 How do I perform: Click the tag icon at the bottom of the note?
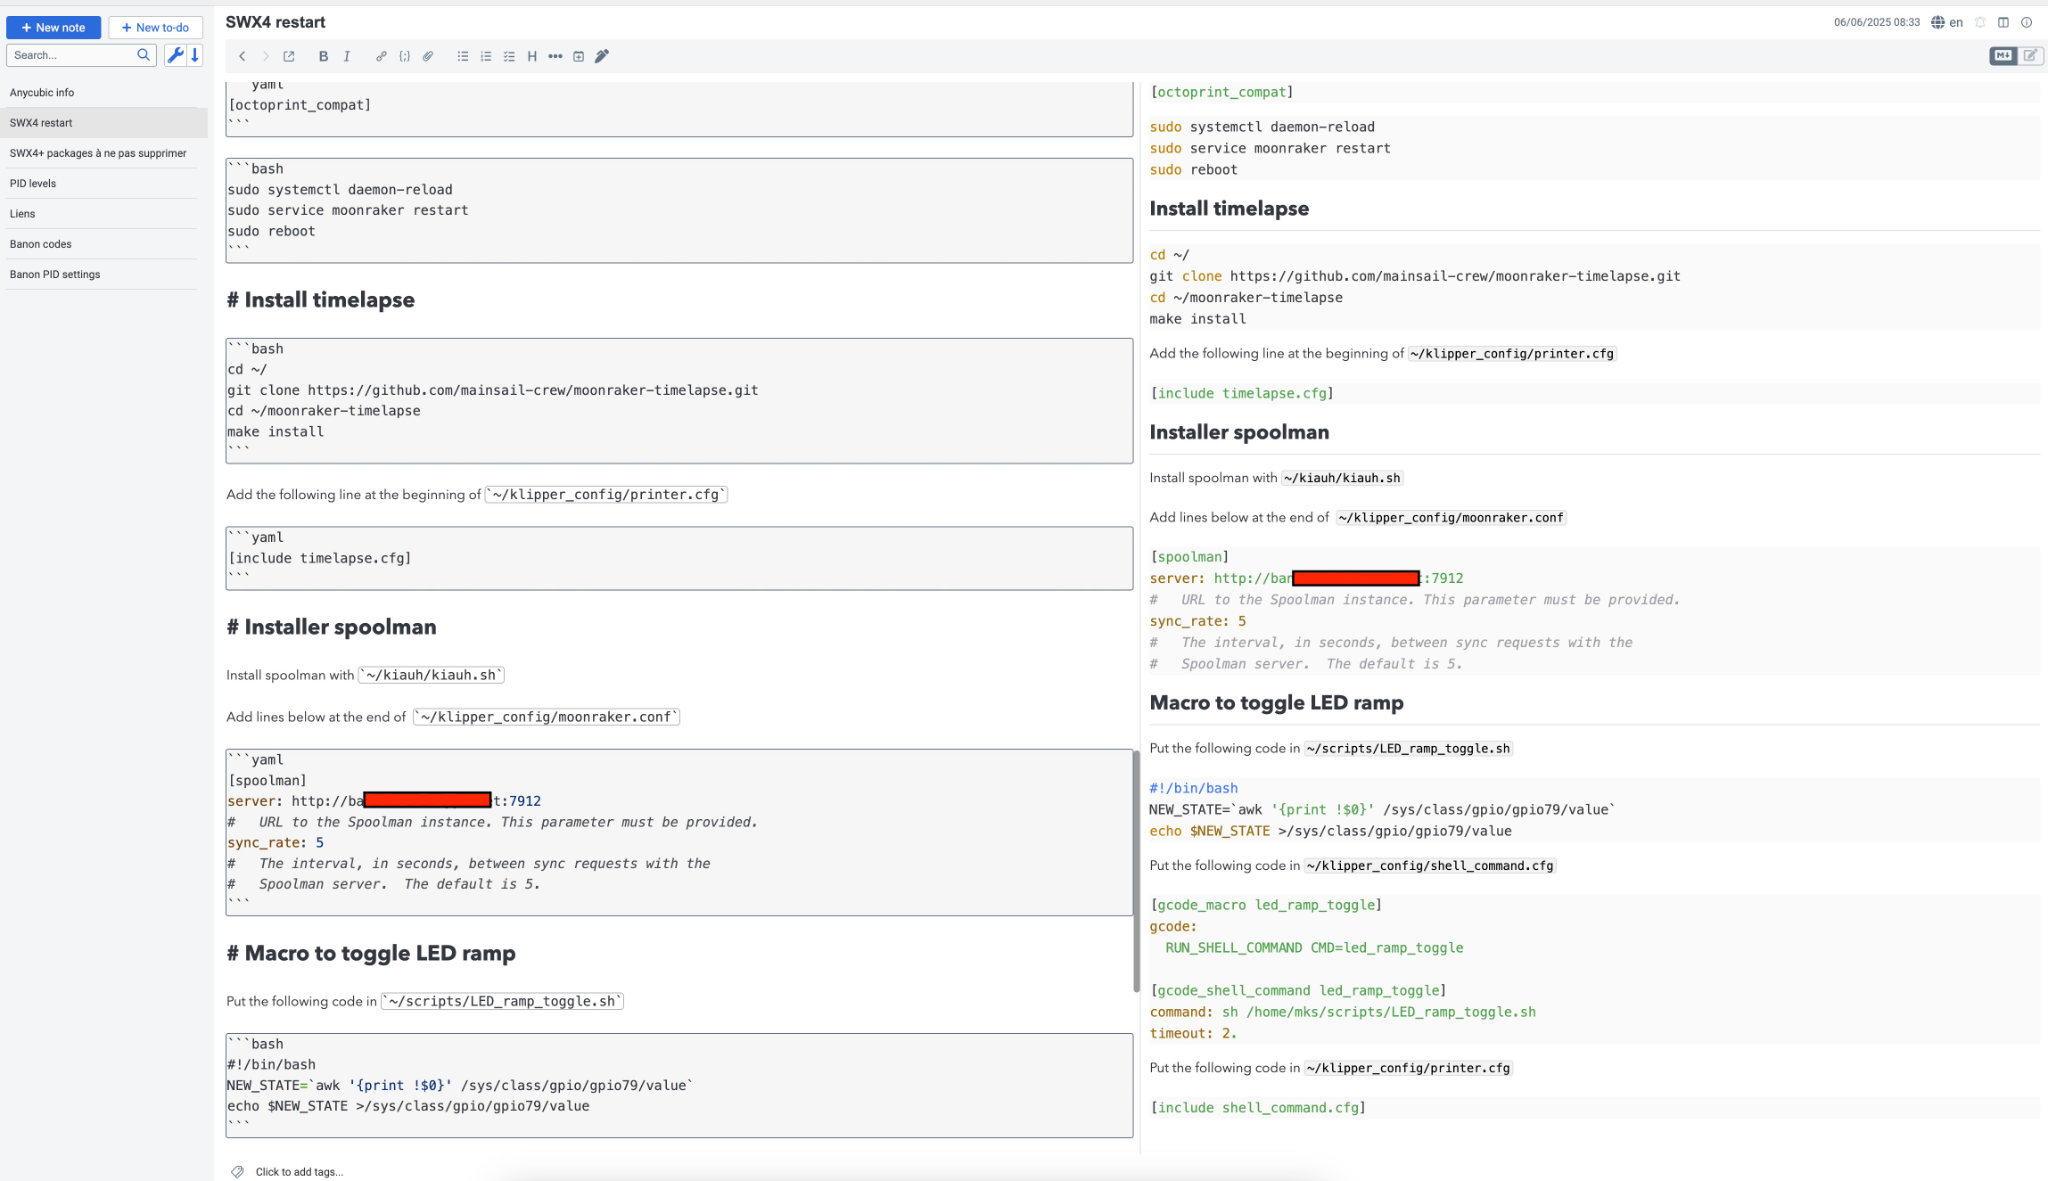pos(237,1171)
